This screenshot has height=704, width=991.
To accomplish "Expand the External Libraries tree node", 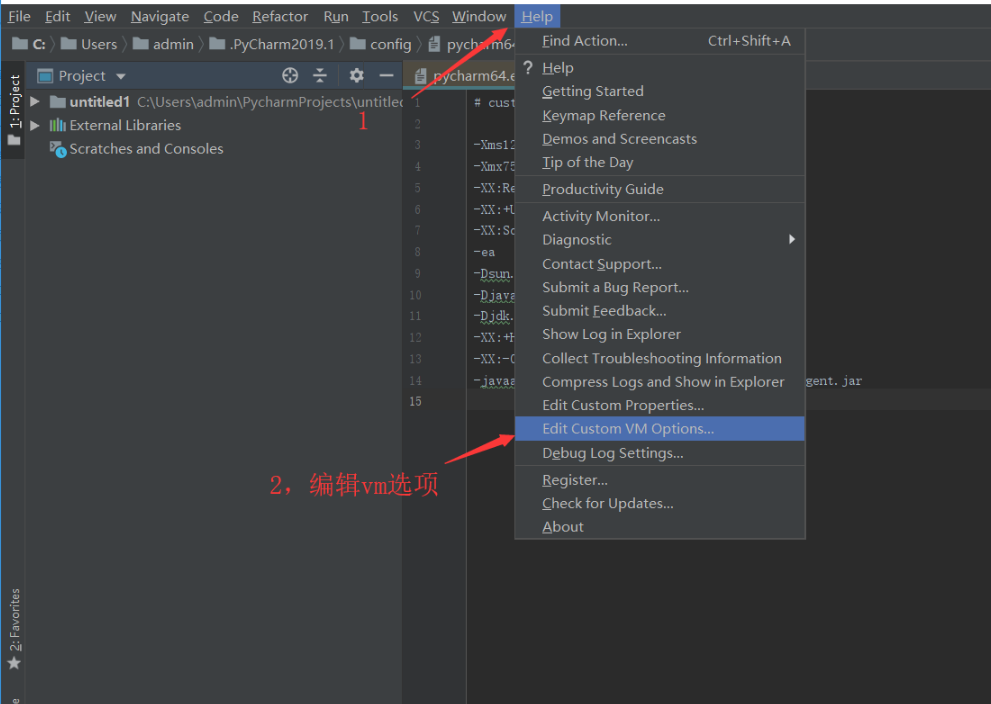I will pos(35,125).
